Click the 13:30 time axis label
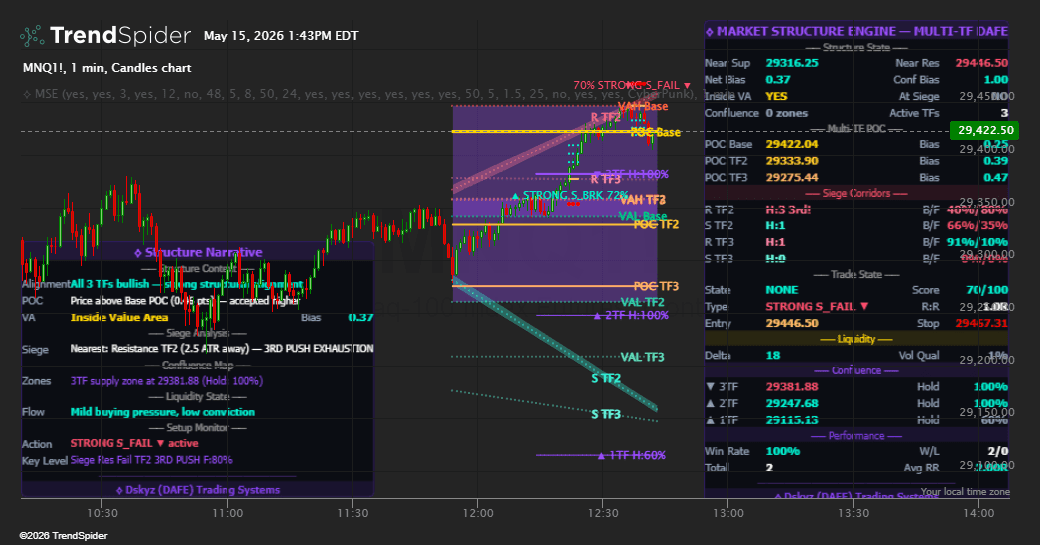Screen dimensions: 1040x545 click(854, 513)
